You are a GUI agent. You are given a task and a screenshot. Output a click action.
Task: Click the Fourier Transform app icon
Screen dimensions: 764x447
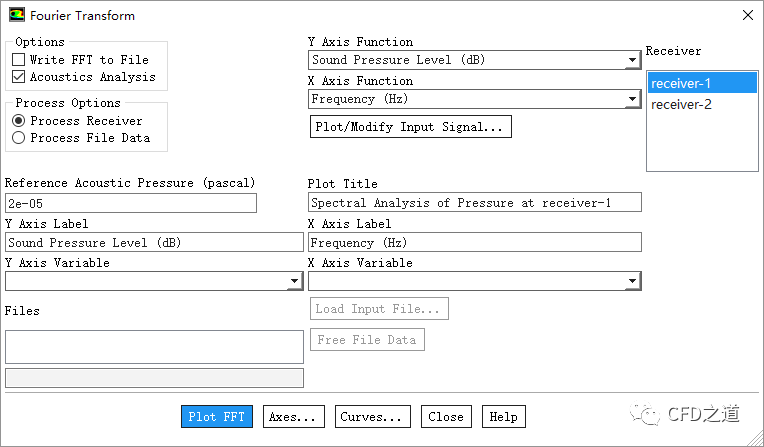[16, 15]
